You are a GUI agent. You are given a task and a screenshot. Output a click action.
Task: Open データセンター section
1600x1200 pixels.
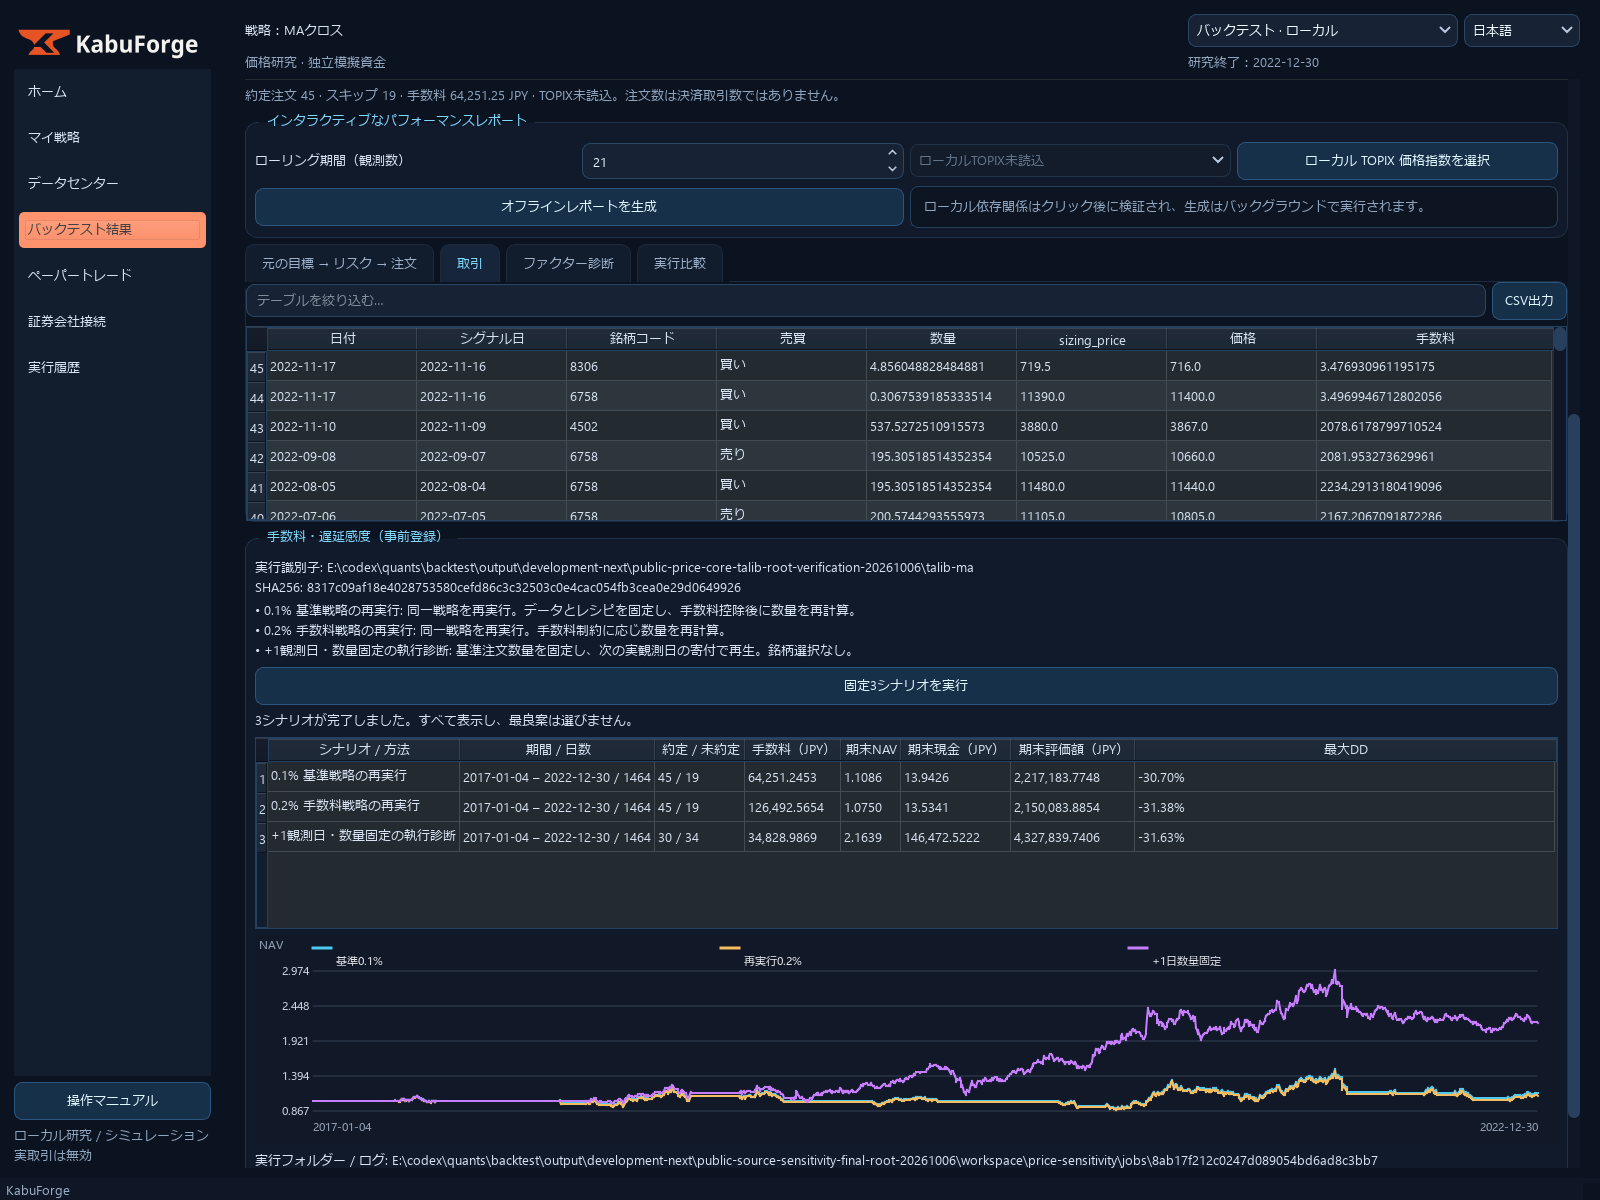point(112,183)
